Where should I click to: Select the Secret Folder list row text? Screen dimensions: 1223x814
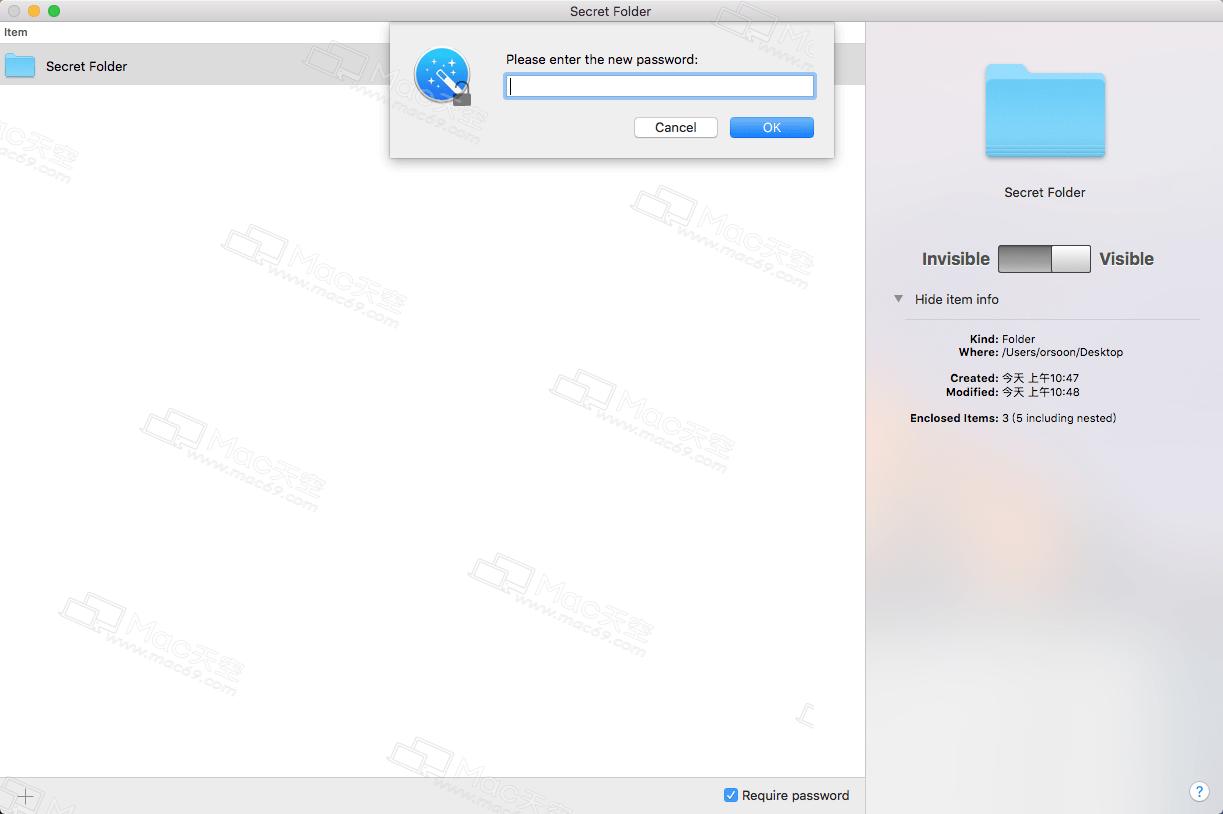[x=87, y=66]
